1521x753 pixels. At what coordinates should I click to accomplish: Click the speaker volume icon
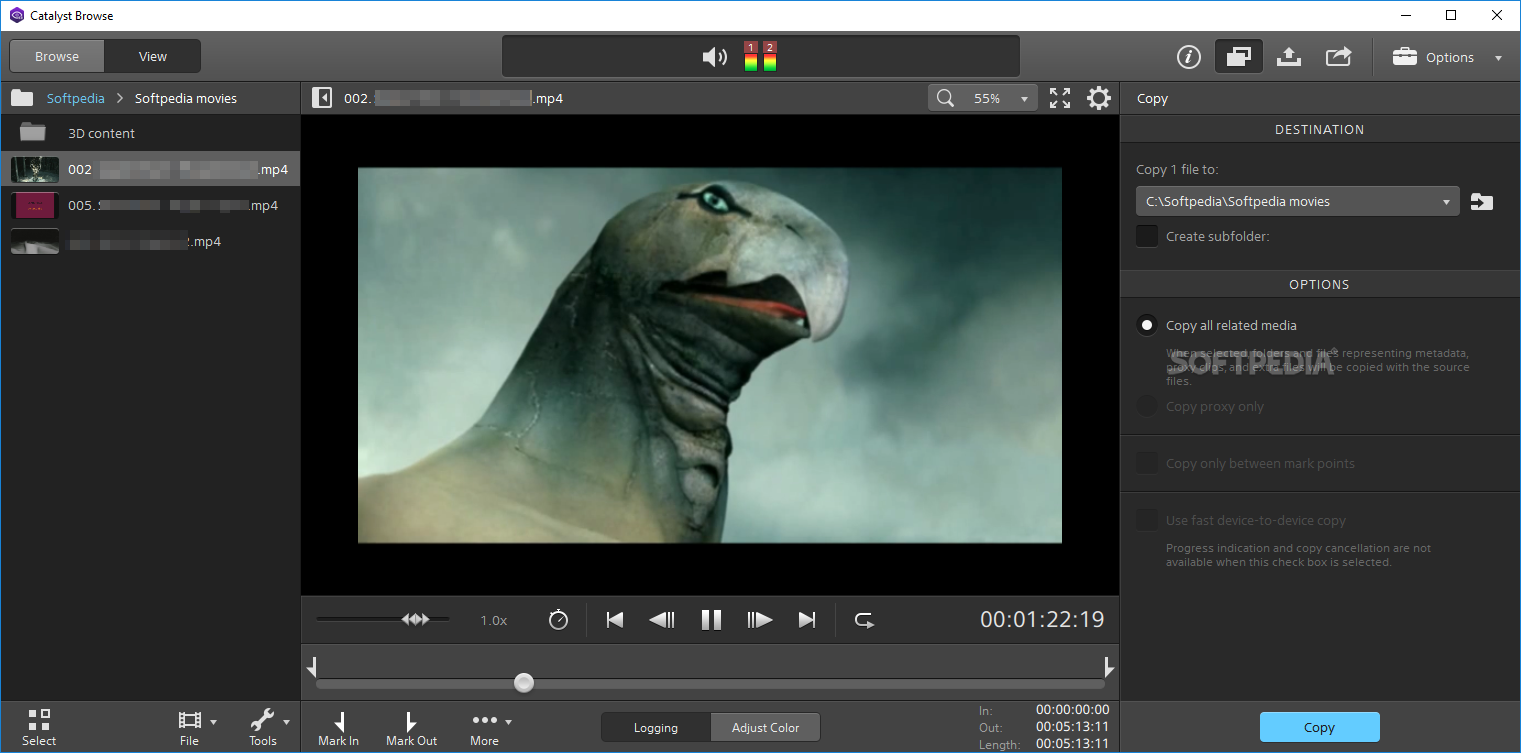[x=714, y=57]
